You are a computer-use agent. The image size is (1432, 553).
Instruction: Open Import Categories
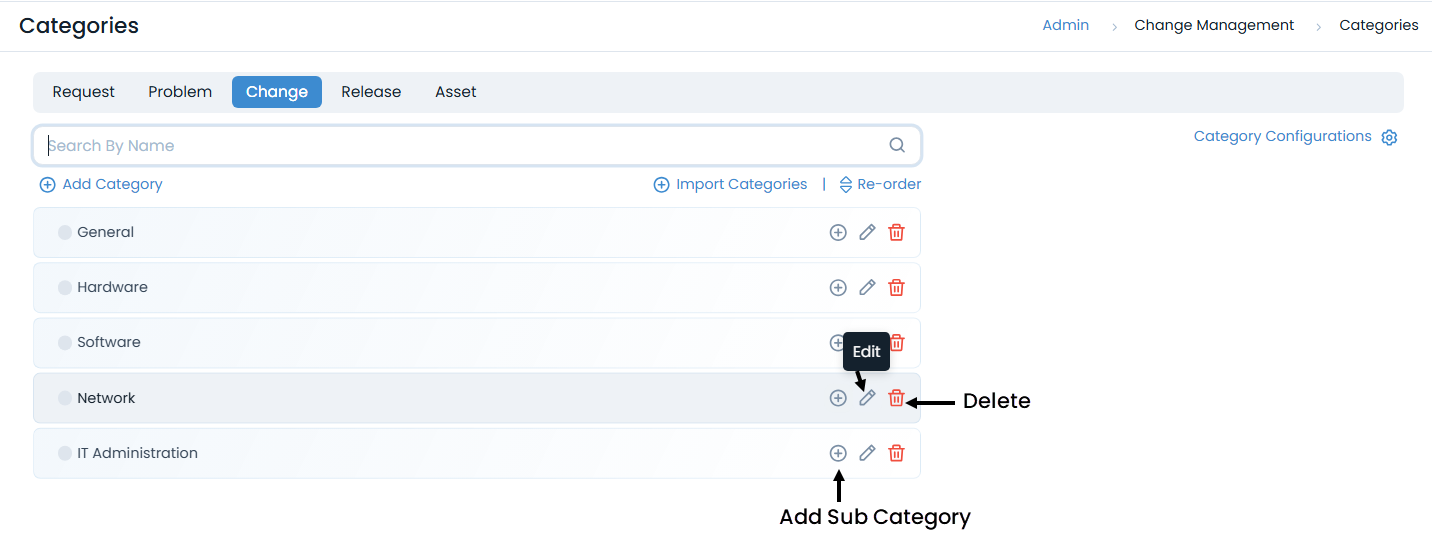[x=730, y=185]
